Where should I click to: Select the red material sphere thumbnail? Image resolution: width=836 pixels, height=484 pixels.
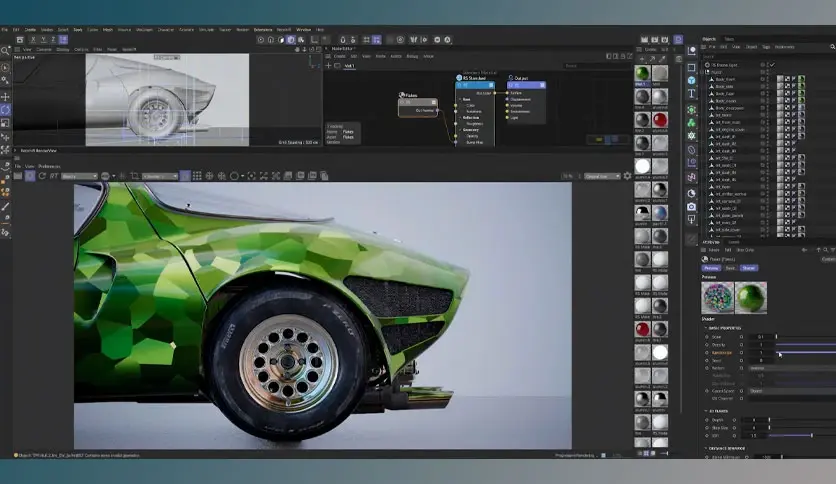tap(660, 120)
